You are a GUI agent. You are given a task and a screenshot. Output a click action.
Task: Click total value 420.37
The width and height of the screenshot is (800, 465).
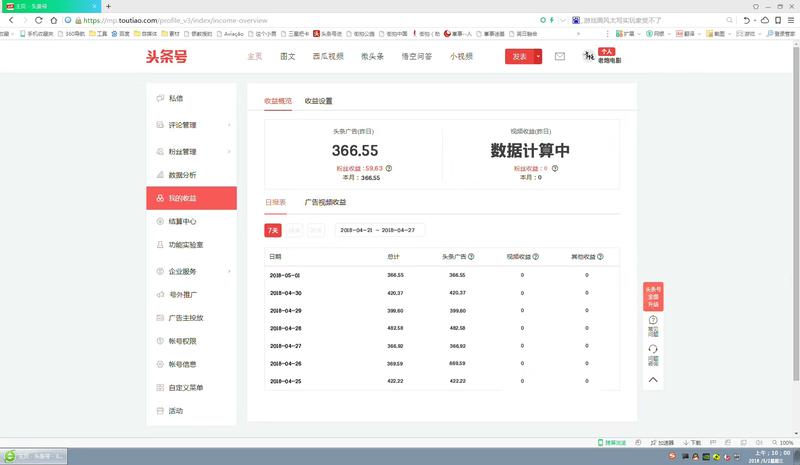point(395,293)
